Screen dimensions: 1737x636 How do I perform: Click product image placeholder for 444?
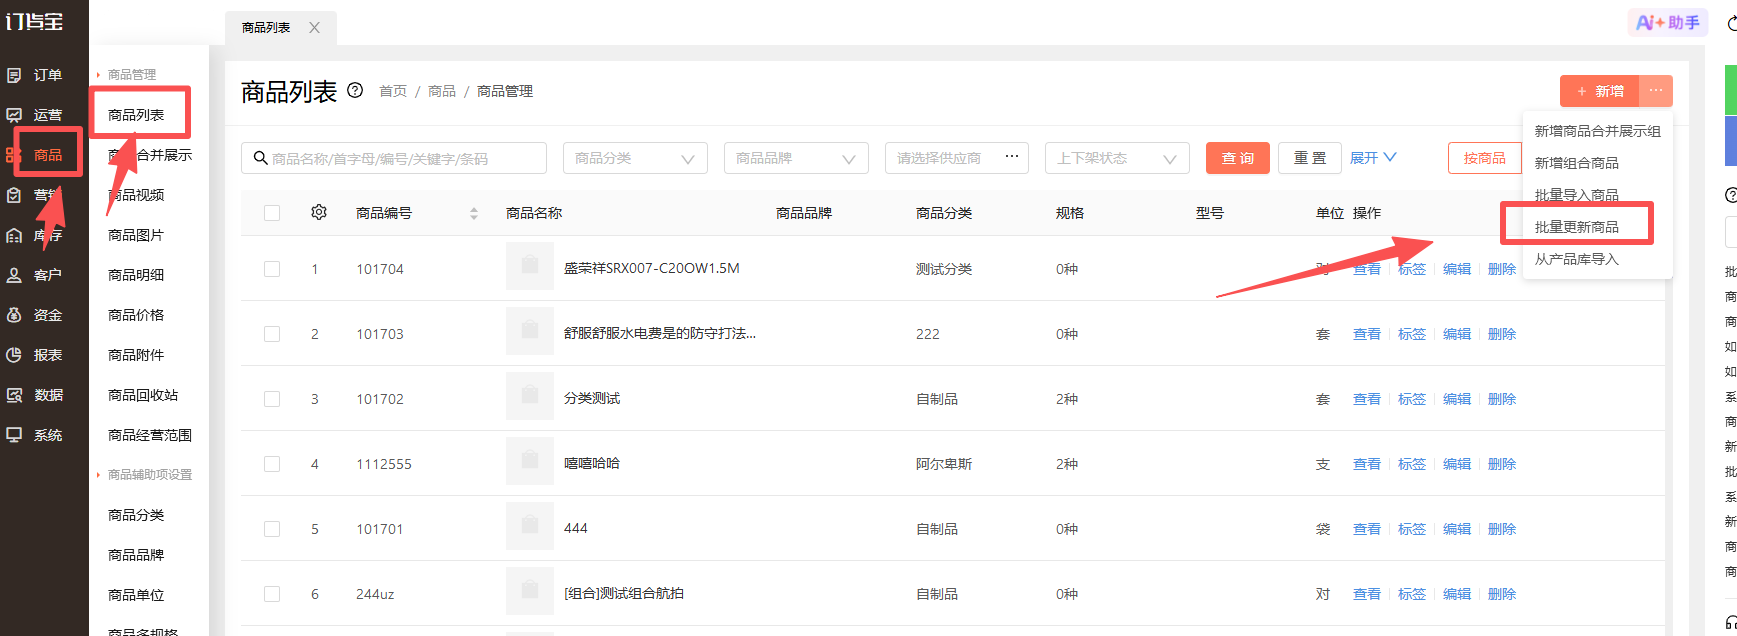(x=530, y=528)
